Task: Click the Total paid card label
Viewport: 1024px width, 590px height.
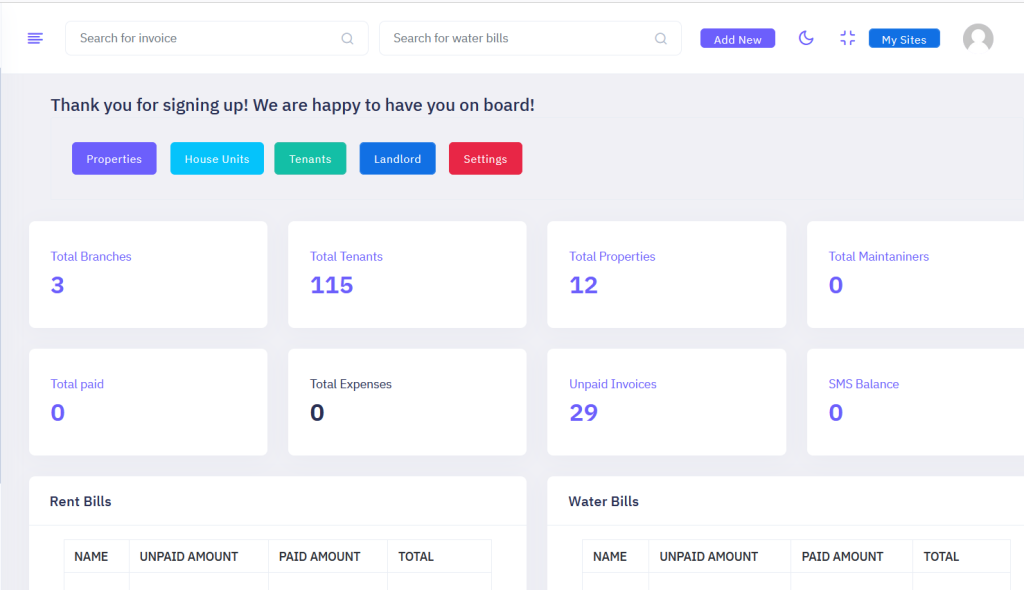Action: (77, 384)
